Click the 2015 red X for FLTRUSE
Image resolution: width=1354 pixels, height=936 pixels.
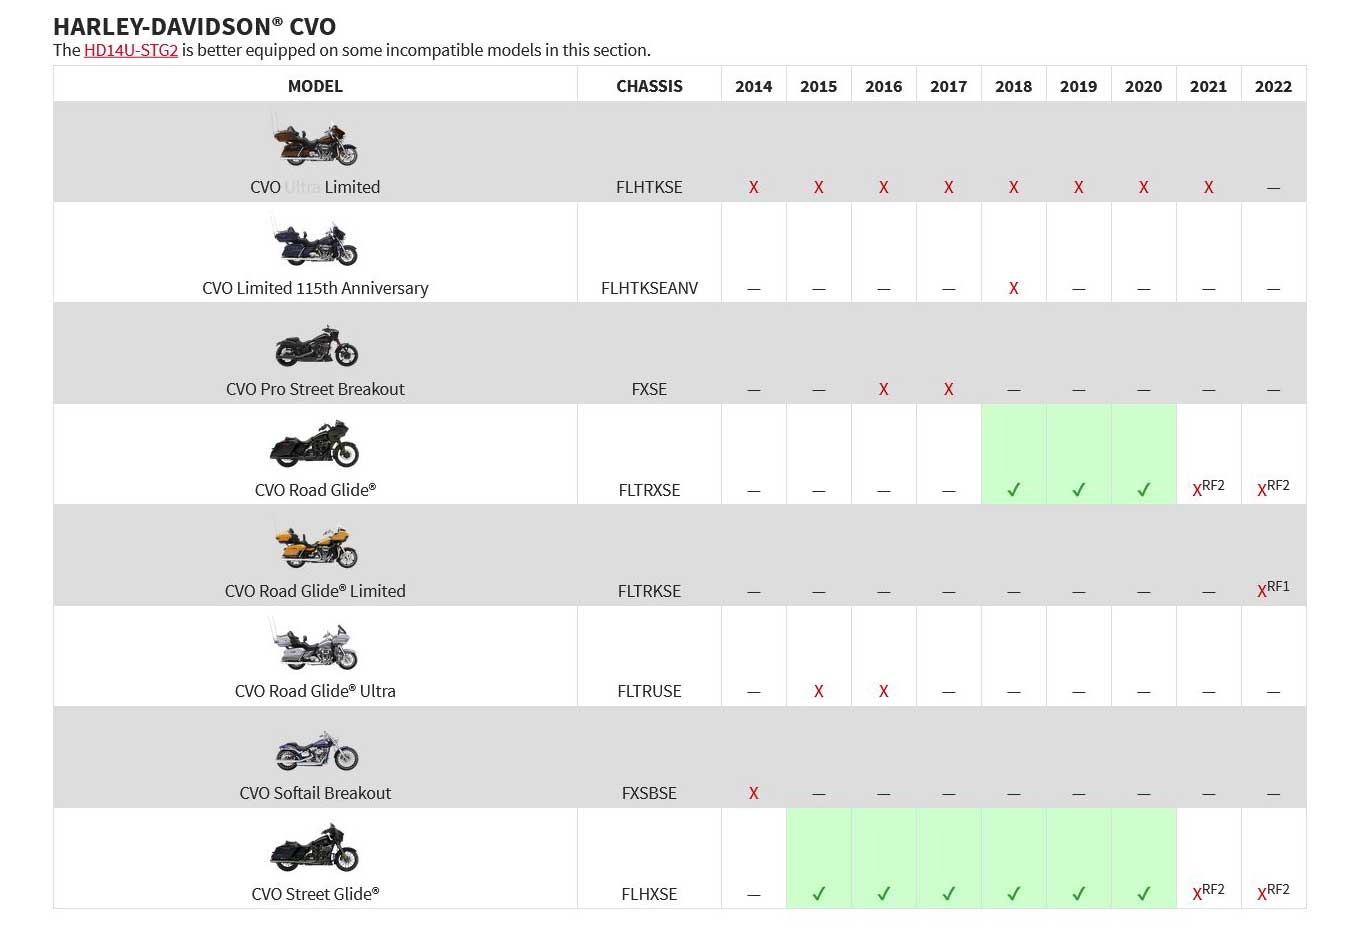819,691
